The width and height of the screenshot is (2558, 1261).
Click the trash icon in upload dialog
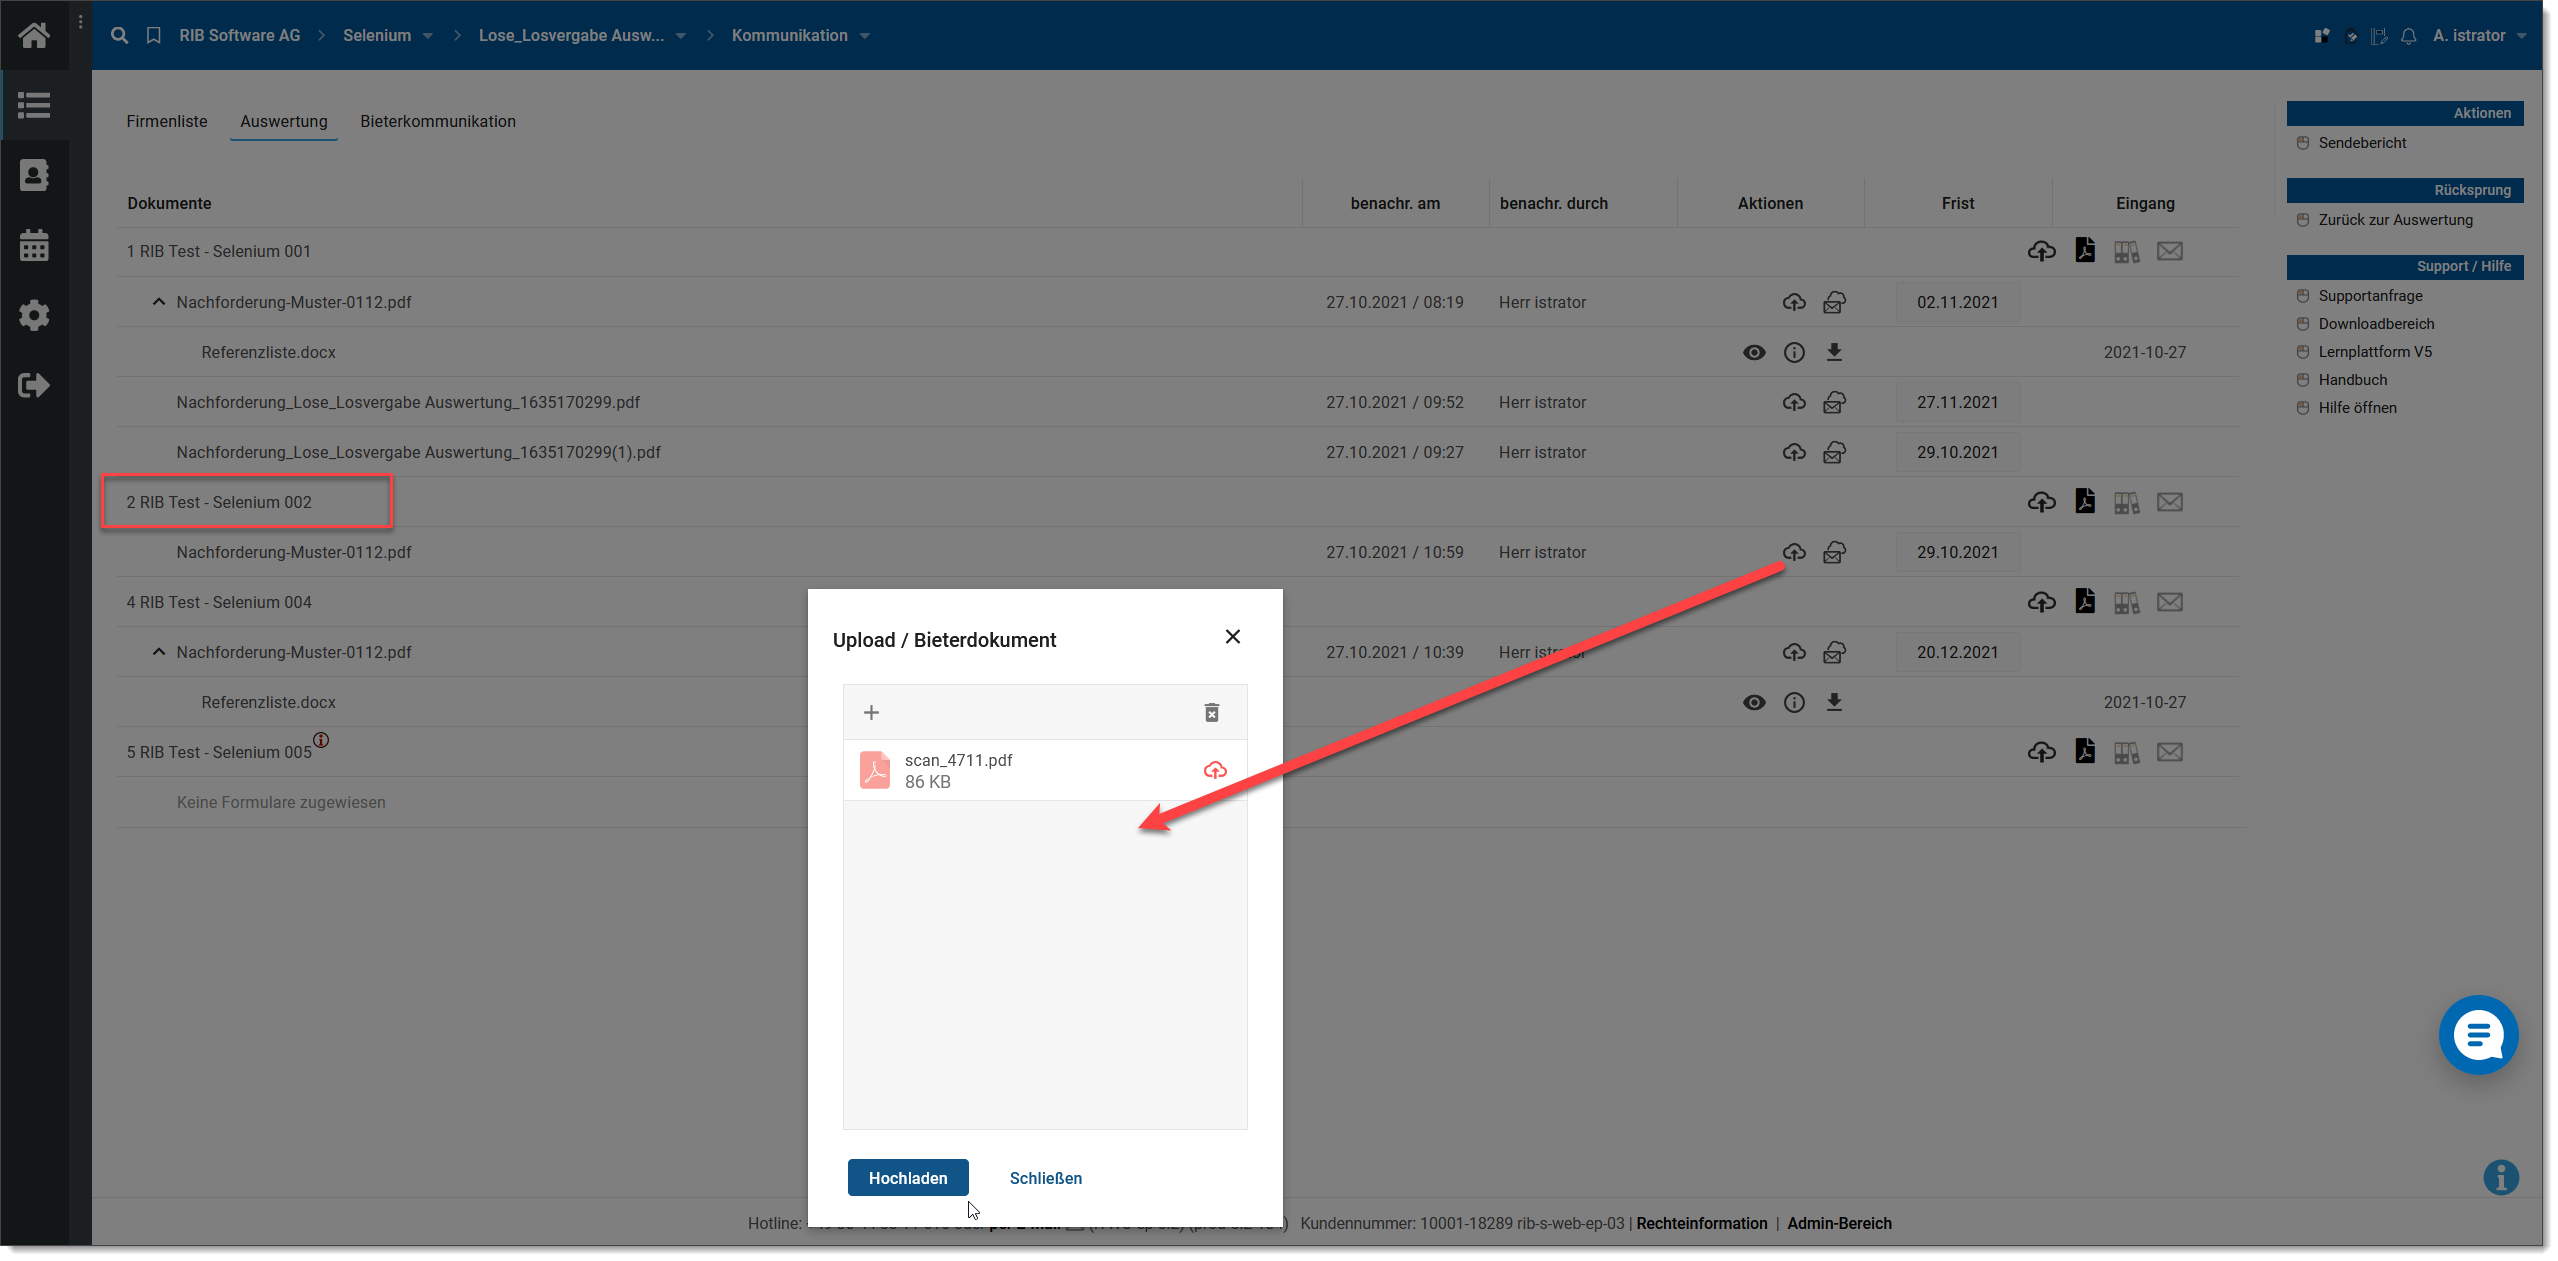click(x=1211, y=712)
